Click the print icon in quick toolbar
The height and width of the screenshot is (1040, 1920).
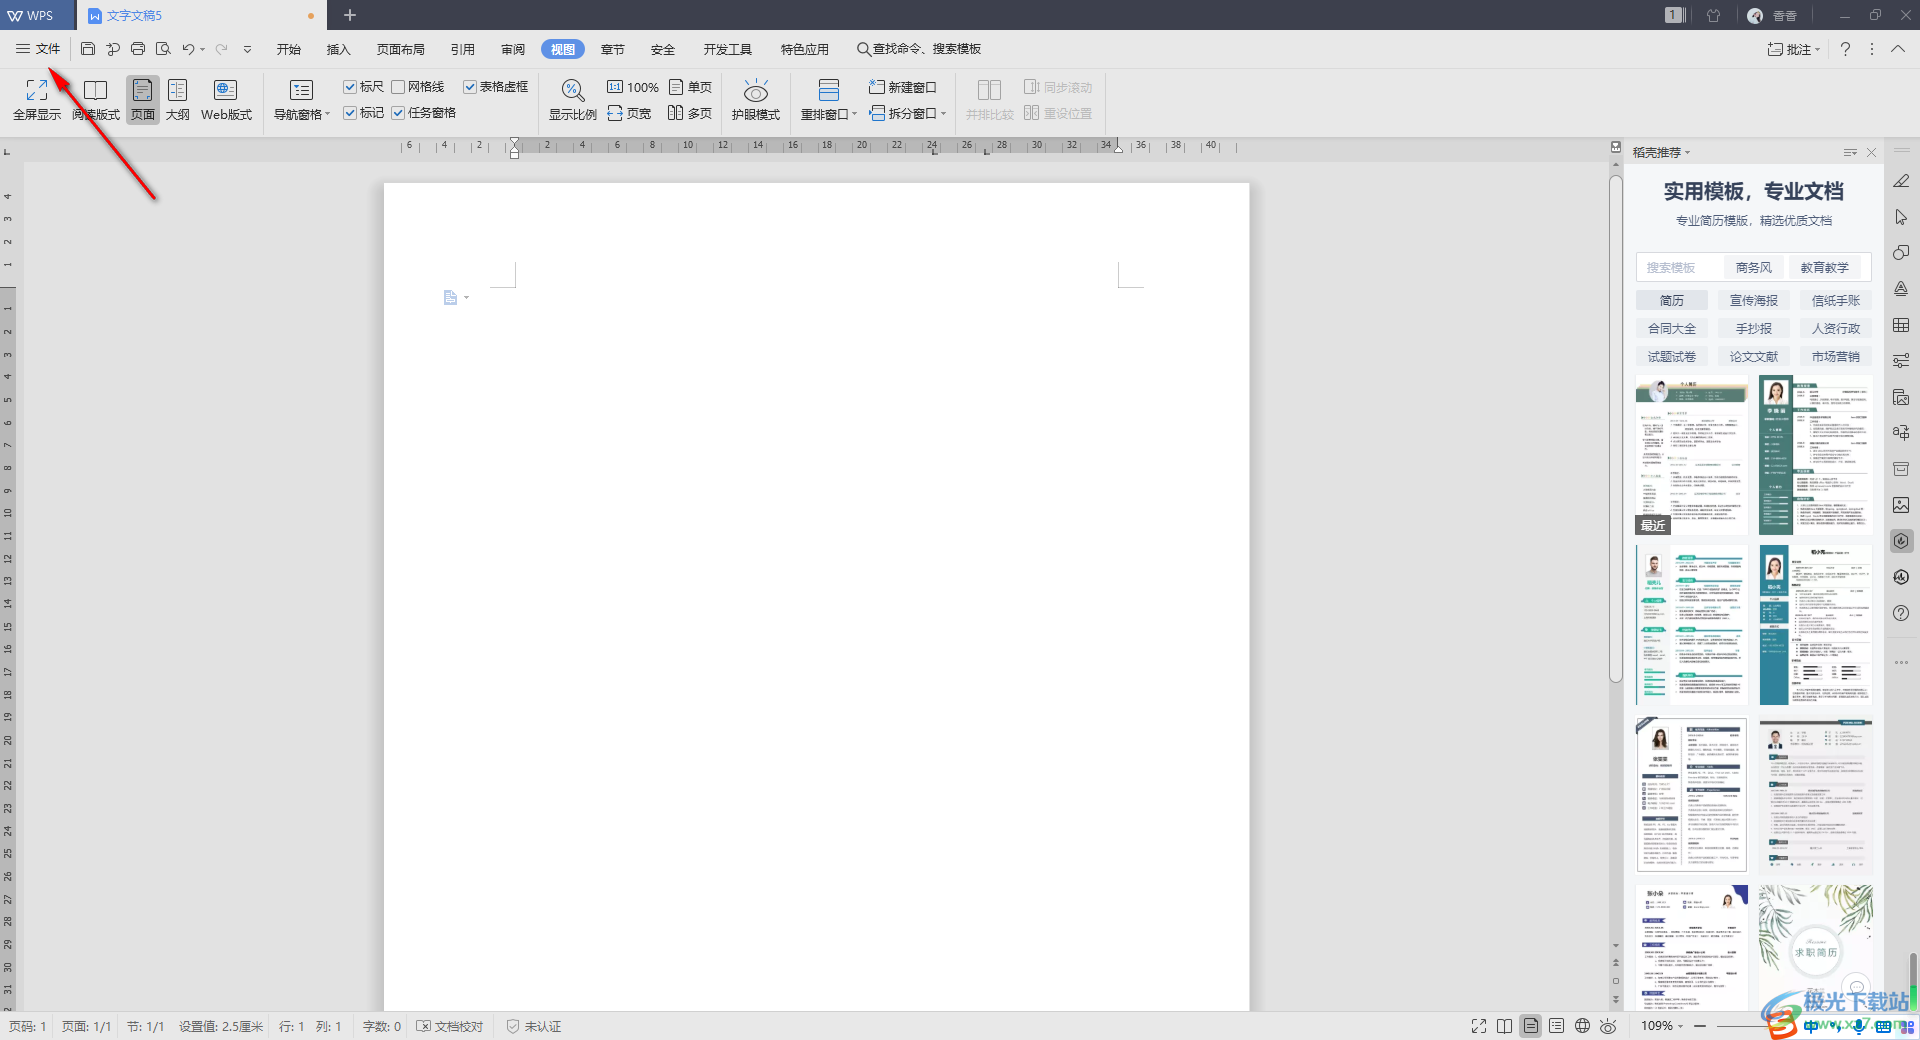pos(138,49)
